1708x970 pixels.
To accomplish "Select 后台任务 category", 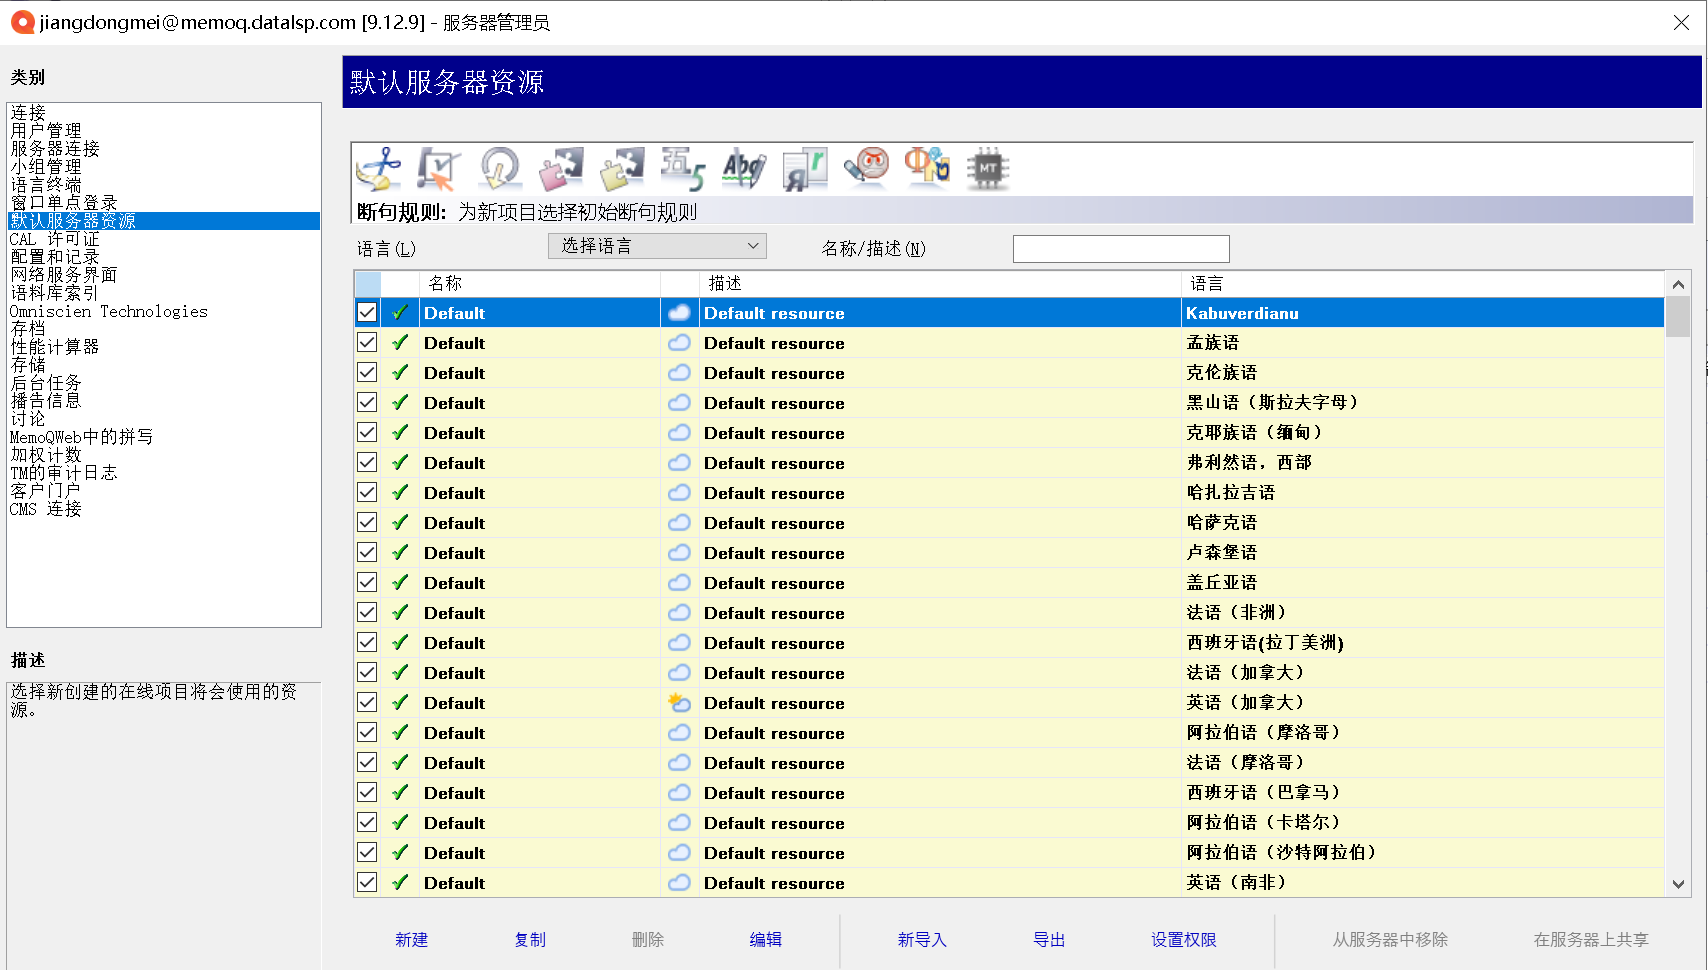I will pyautogui.click(x=46, y=383).
